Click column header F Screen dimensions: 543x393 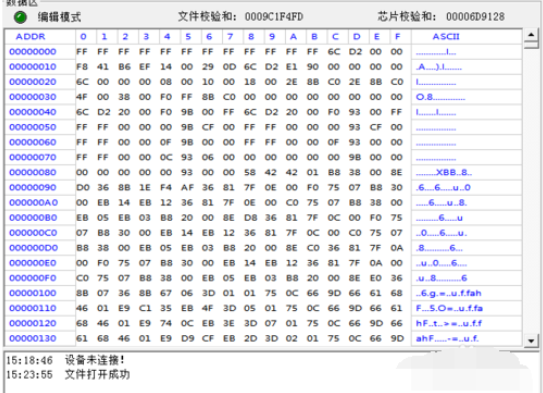(x=398, y=37)
